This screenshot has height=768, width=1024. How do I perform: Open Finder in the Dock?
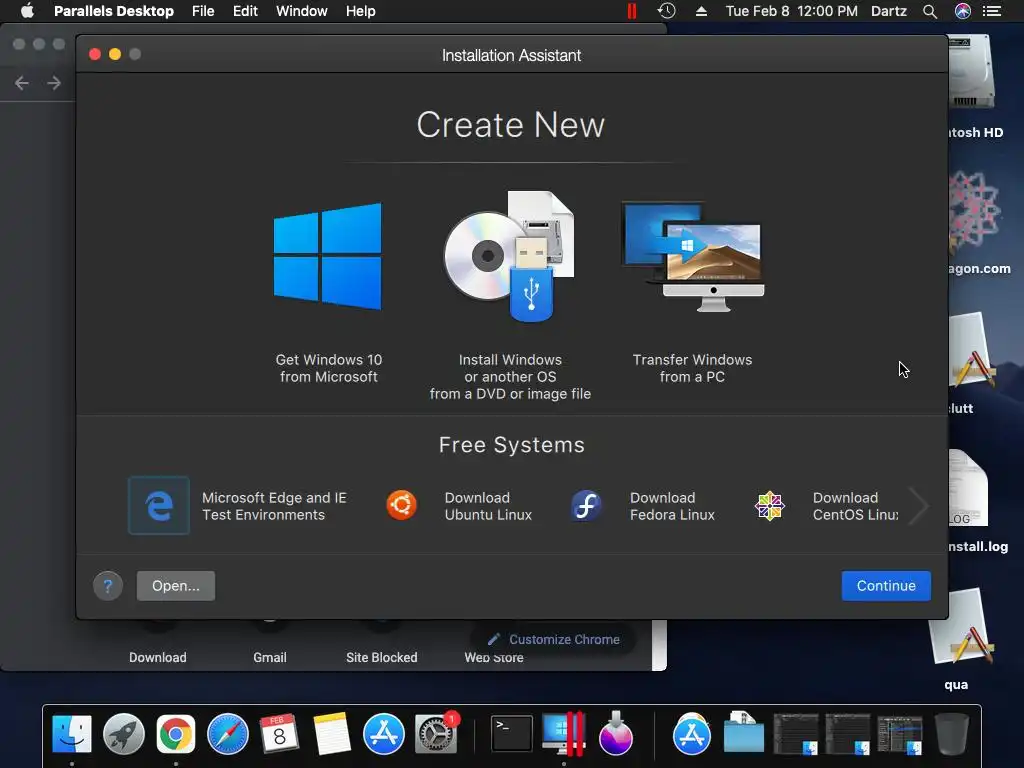72,733
